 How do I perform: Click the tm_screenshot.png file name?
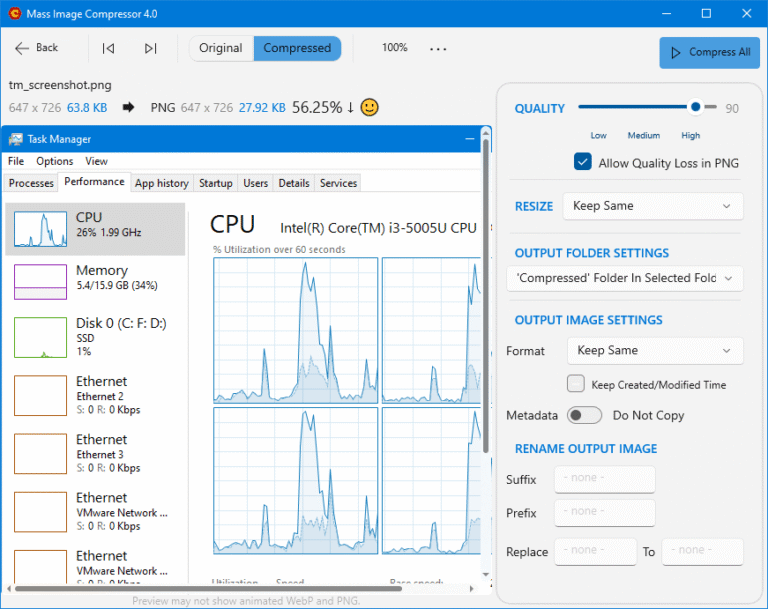tap(60, 85)
